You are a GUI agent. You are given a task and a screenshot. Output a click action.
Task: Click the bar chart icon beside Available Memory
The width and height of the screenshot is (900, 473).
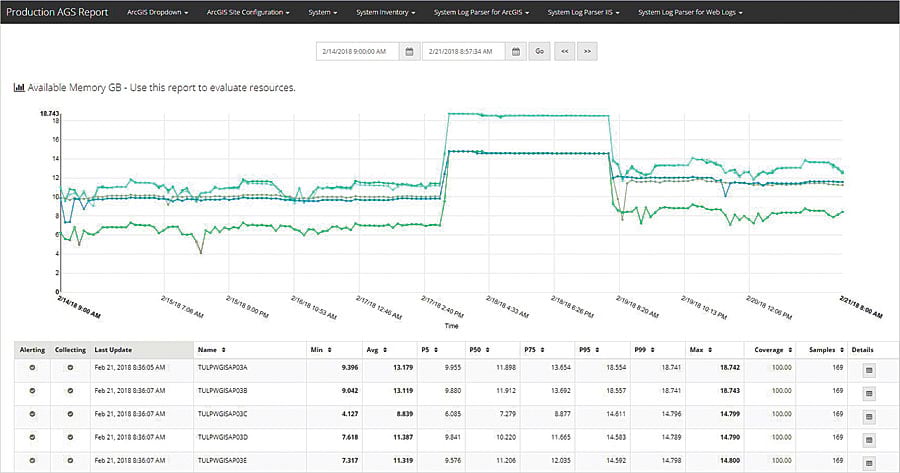click(19, 88)
